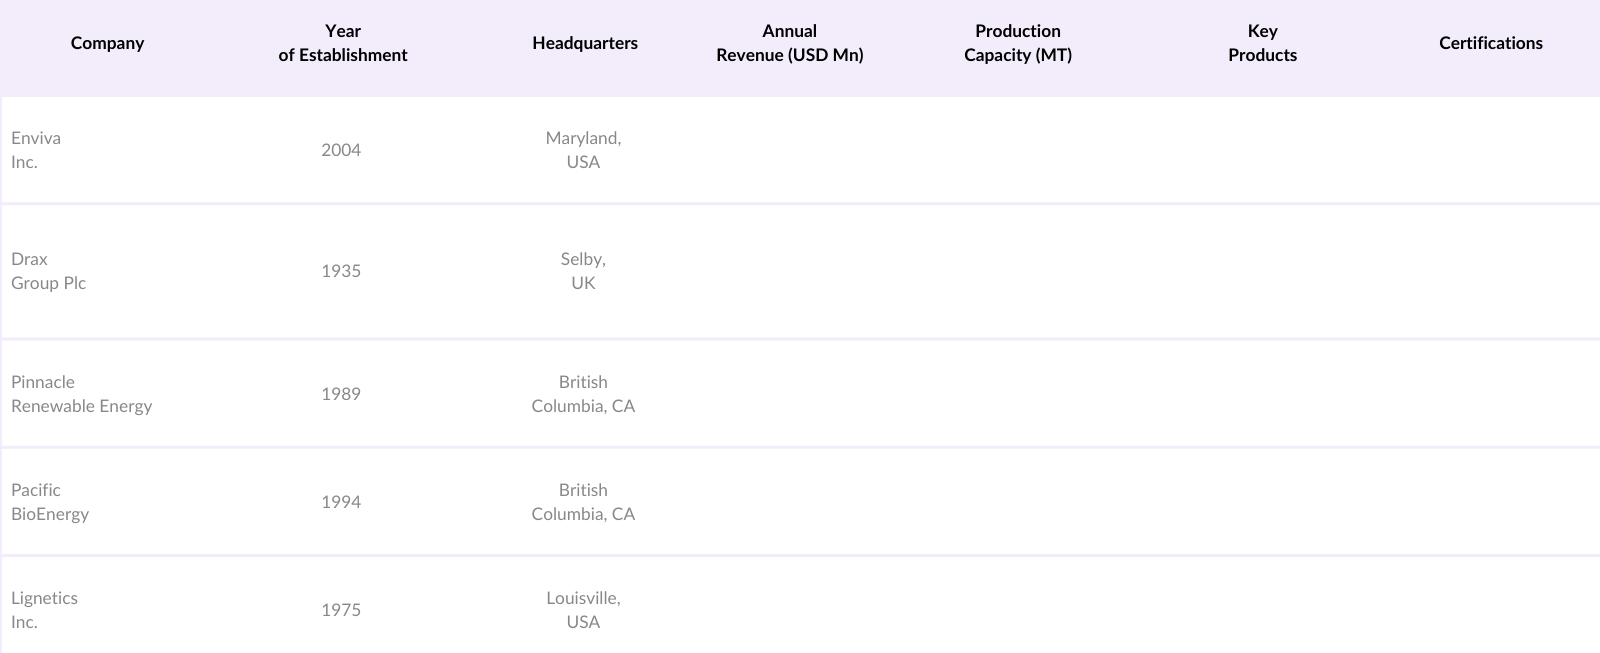Viewport: 1600px width, 653px height.
Task: Click the Pacific BioEnergy company cell
Action: (50, 502)
